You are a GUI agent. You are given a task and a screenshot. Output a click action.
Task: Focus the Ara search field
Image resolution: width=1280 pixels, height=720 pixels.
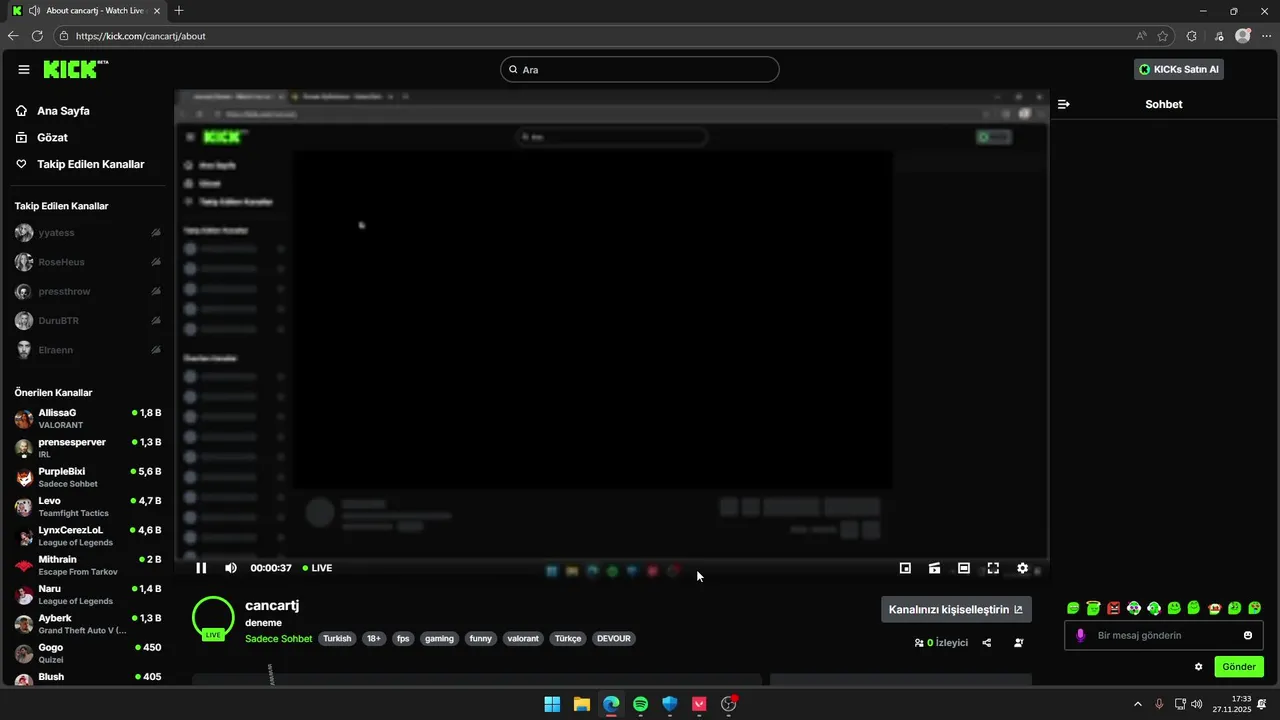point(640,70)
